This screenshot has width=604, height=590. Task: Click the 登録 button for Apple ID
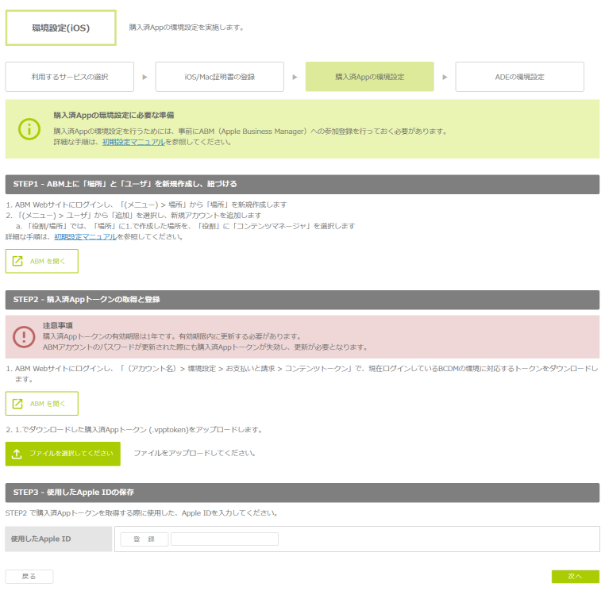144,539
